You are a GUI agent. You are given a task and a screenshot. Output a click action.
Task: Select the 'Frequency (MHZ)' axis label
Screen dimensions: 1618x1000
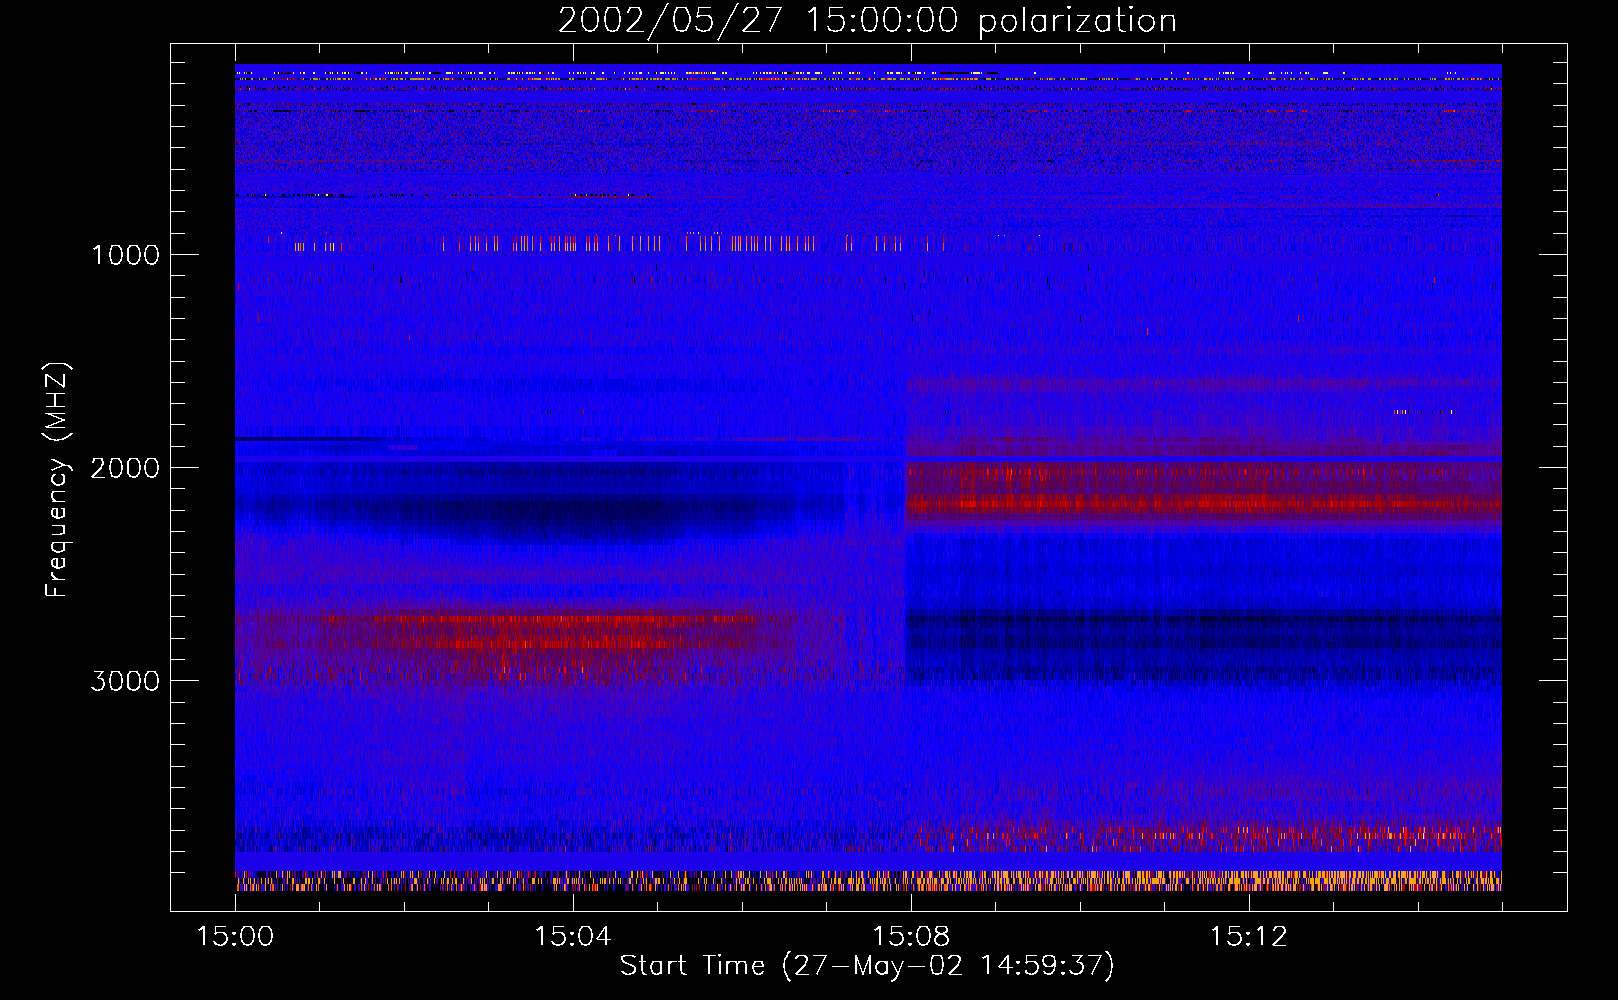click(57, 480)
